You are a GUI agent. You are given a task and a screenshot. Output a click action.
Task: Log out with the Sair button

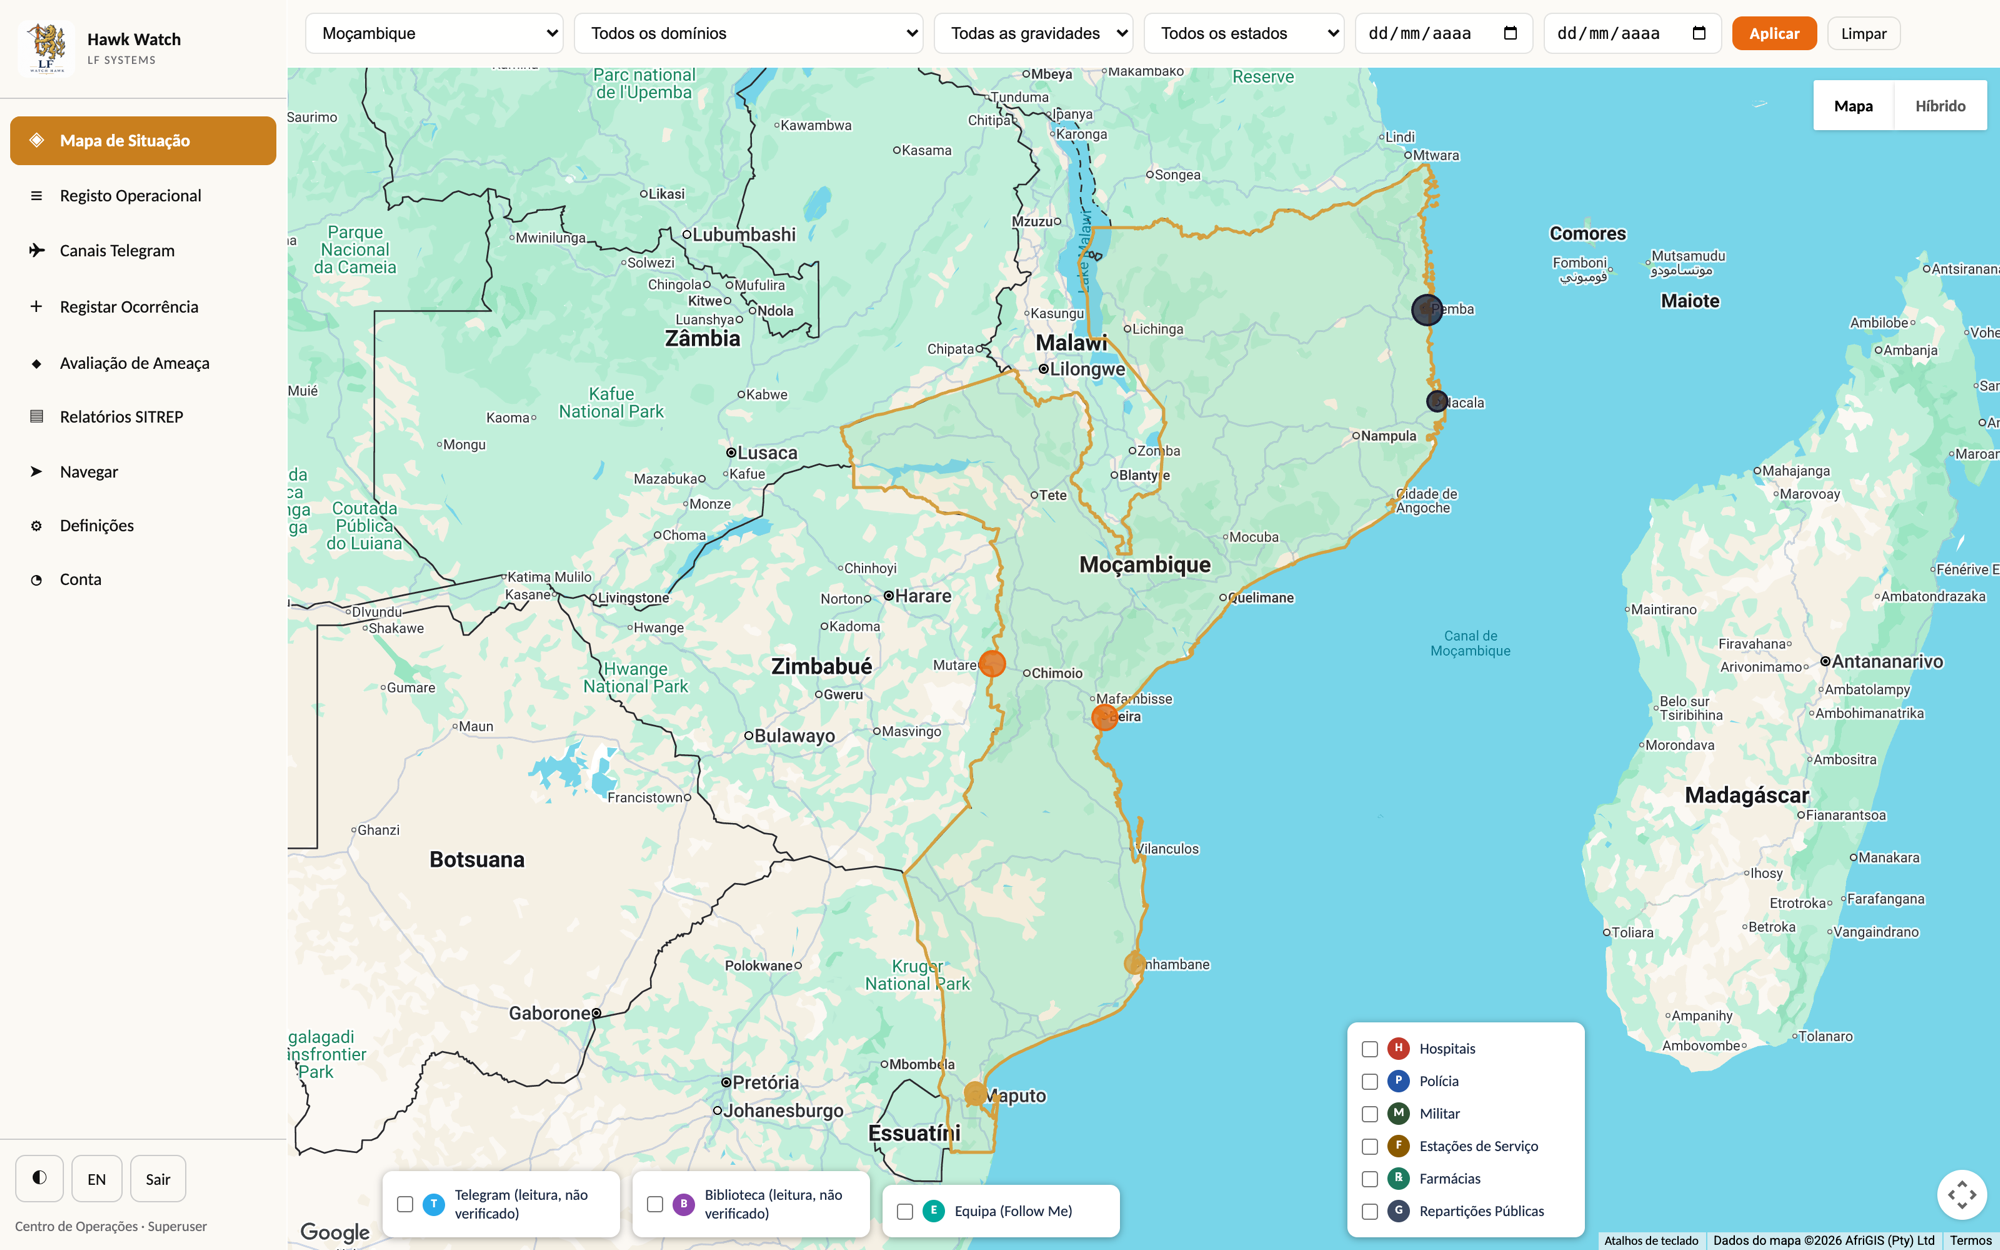click(158, 1178)
